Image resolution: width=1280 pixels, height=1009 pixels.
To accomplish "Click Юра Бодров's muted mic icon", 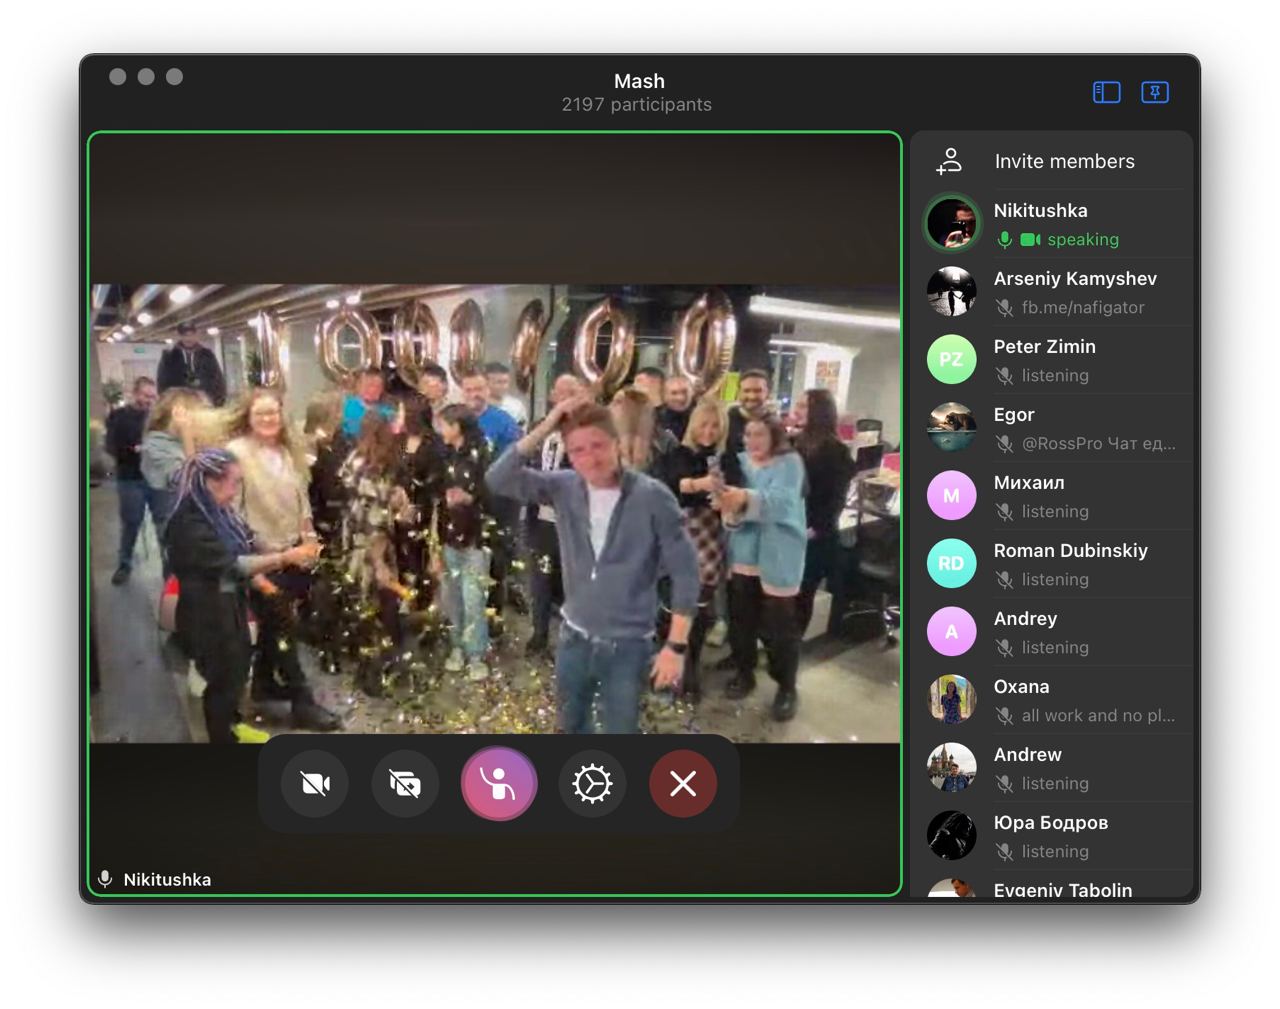I will [x=1005, y=852].
